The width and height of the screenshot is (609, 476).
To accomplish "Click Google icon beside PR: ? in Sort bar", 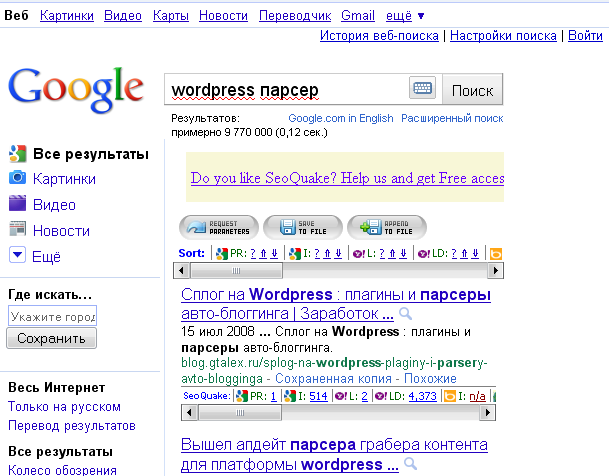I will pos(222,254).
